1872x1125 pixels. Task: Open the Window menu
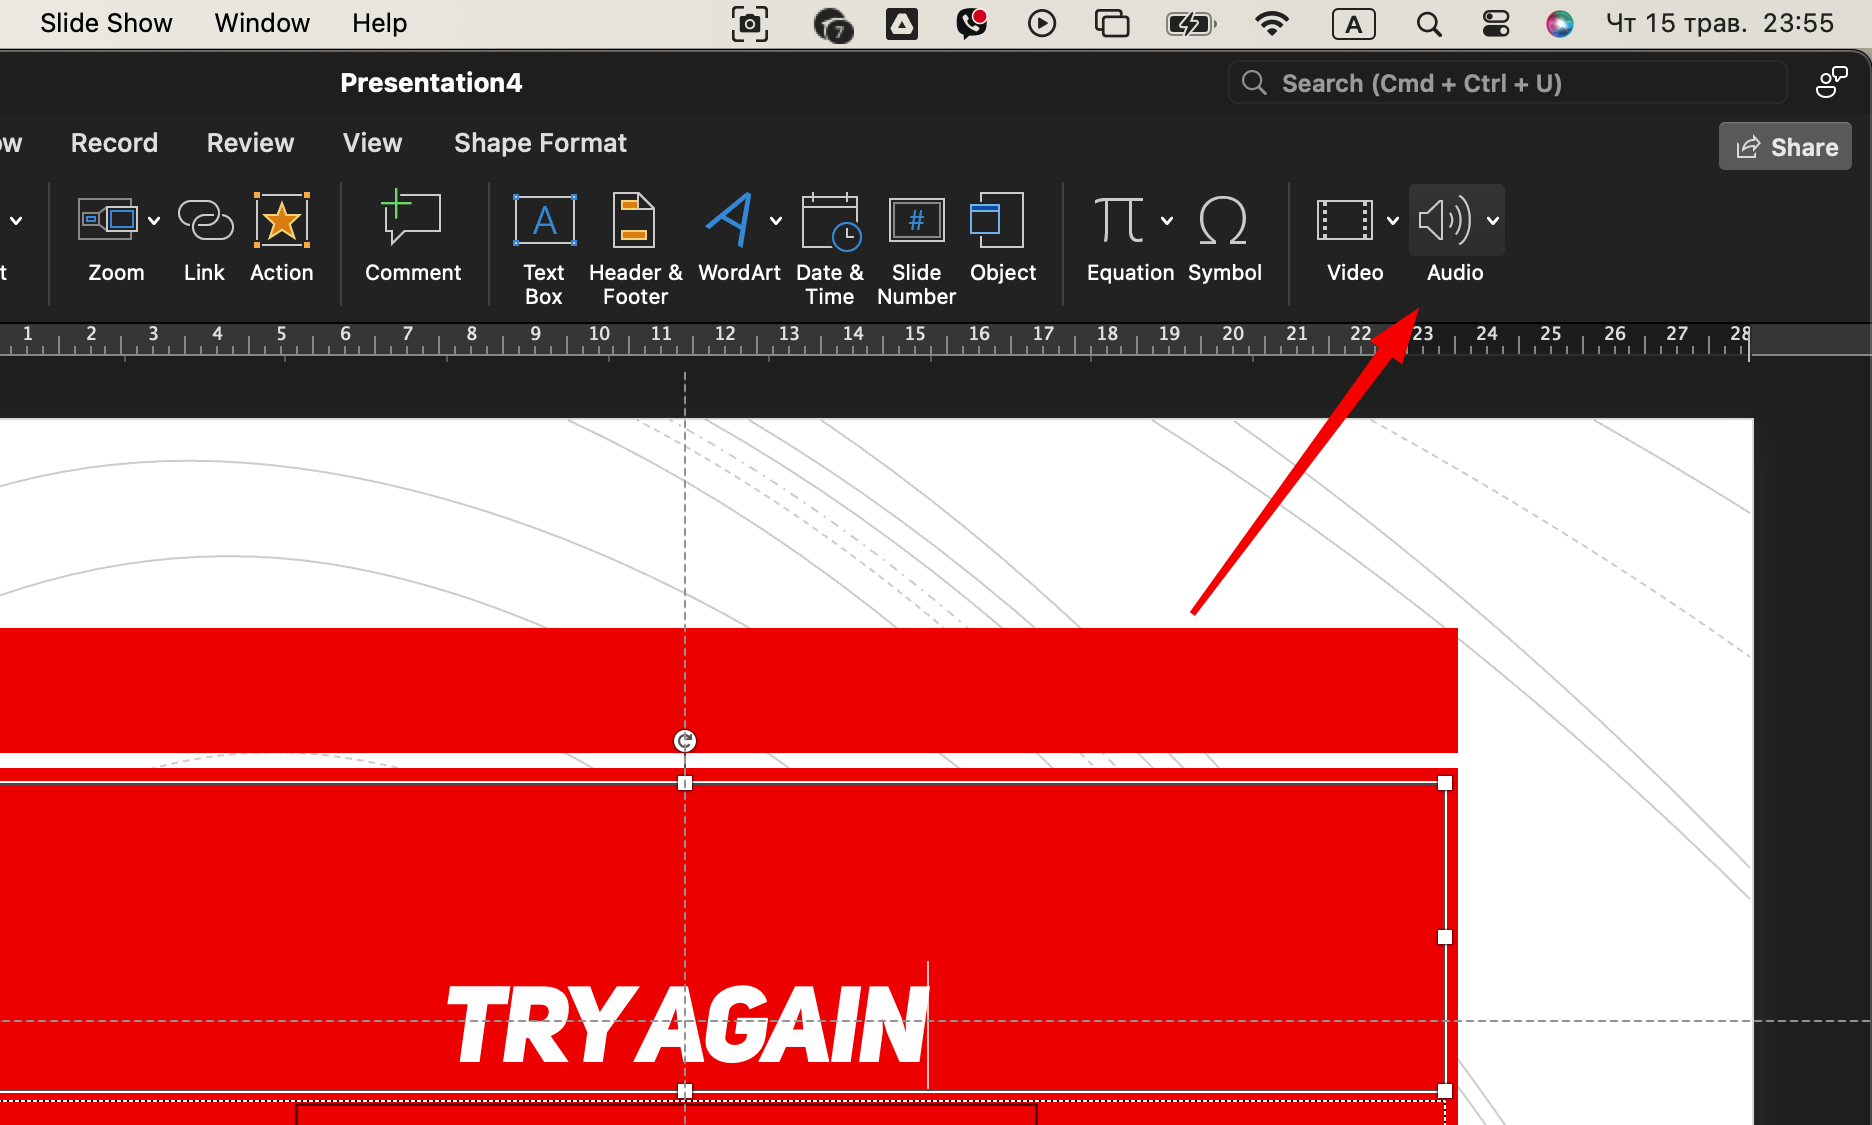coord(262,23)
